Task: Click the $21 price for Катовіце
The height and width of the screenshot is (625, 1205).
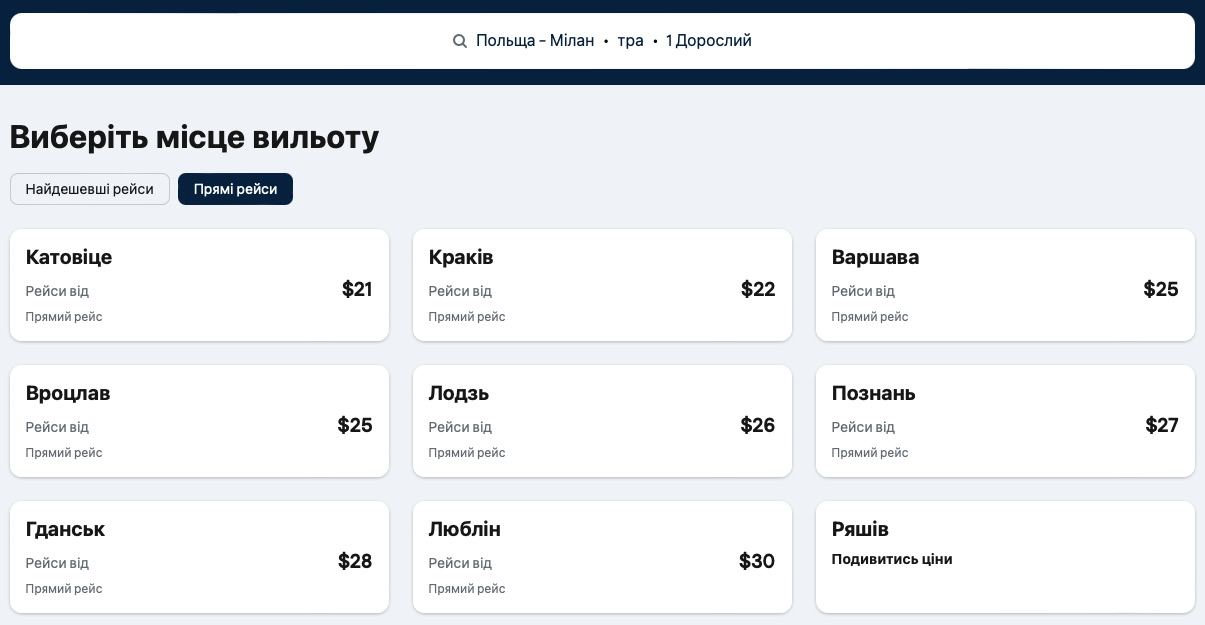Action: (357, 289)
